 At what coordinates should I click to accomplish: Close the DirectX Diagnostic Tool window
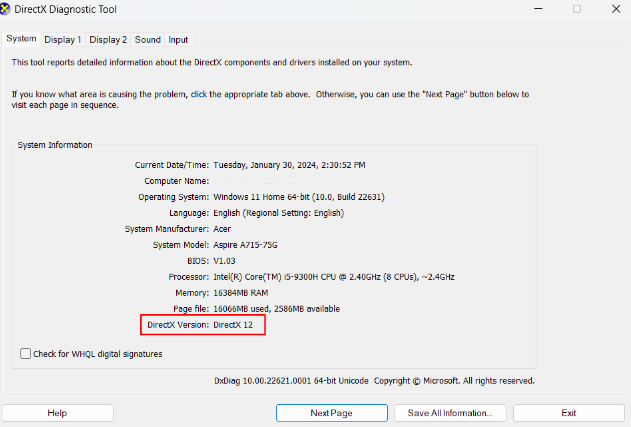click(616, 9)
